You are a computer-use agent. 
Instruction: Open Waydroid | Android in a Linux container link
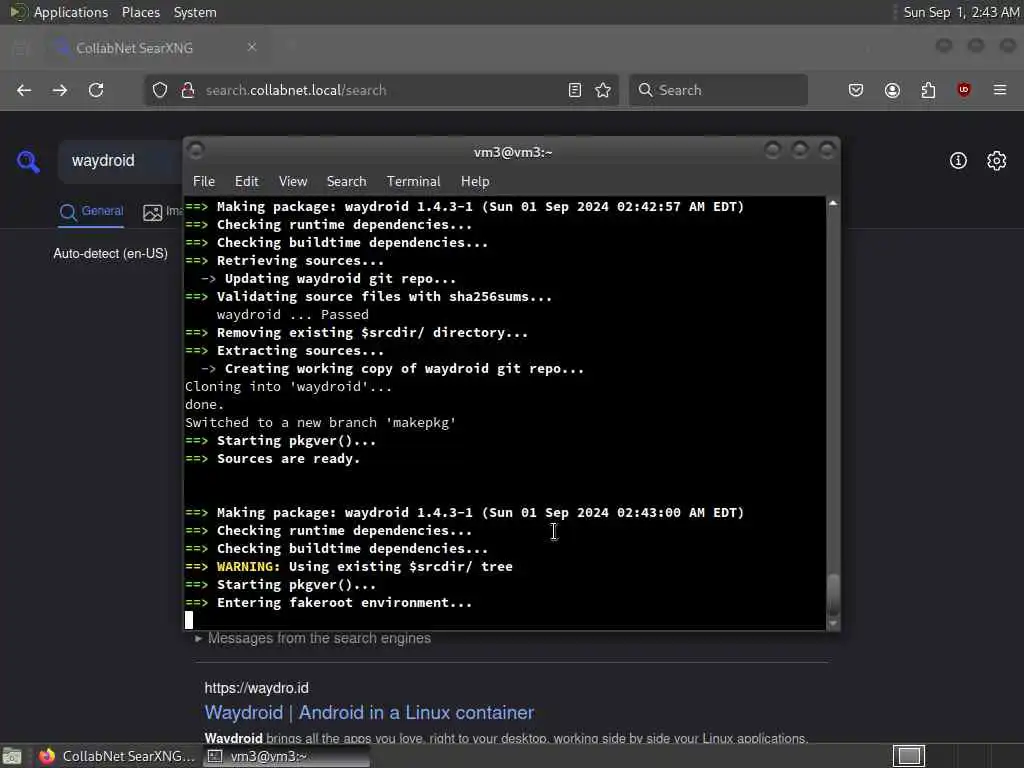[369, 712]
